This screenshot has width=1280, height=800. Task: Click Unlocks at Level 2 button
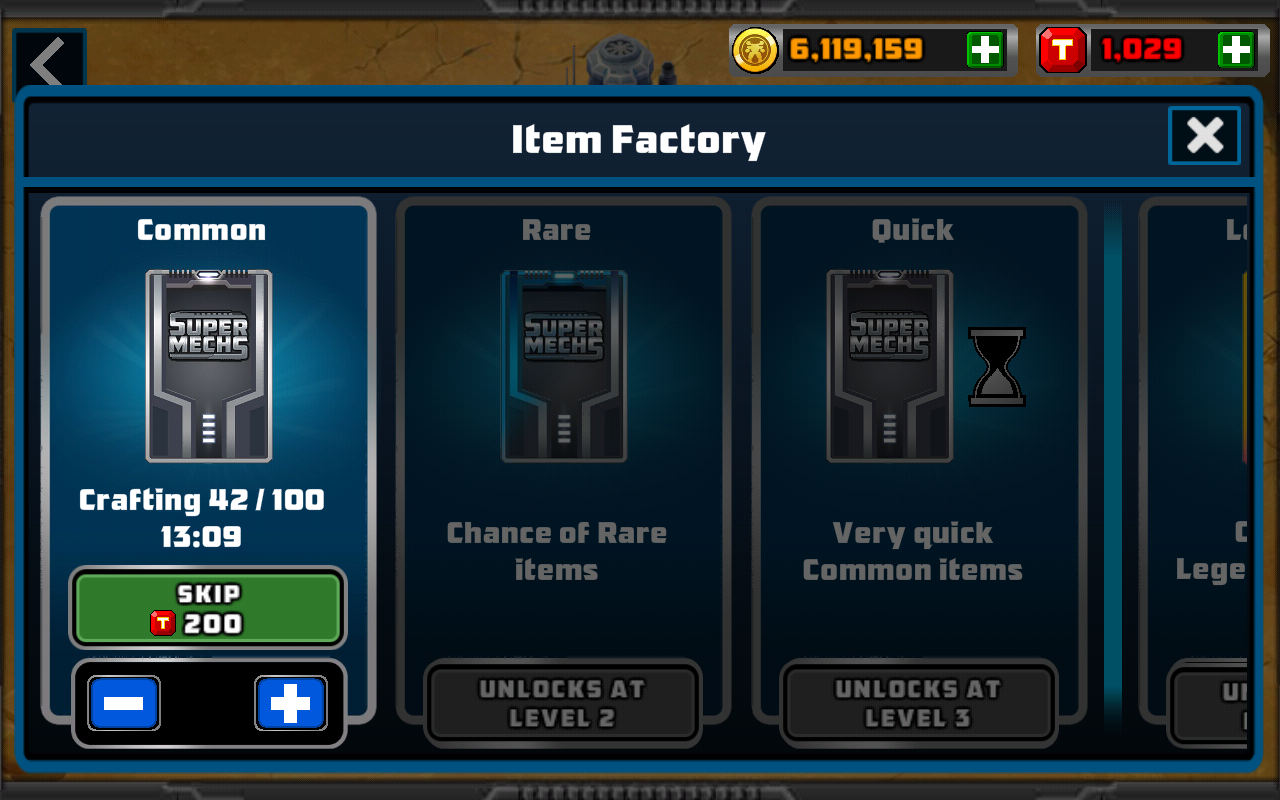(562, 703)
